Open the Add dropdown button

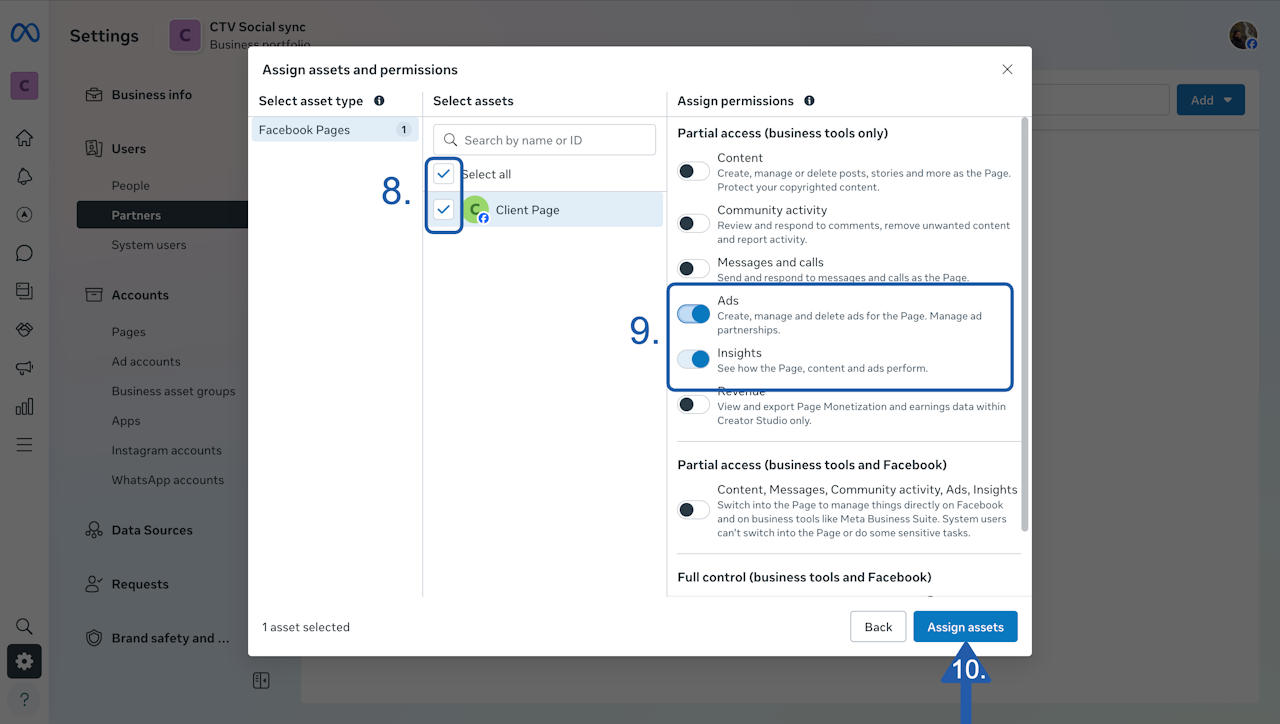(1211, 100)
